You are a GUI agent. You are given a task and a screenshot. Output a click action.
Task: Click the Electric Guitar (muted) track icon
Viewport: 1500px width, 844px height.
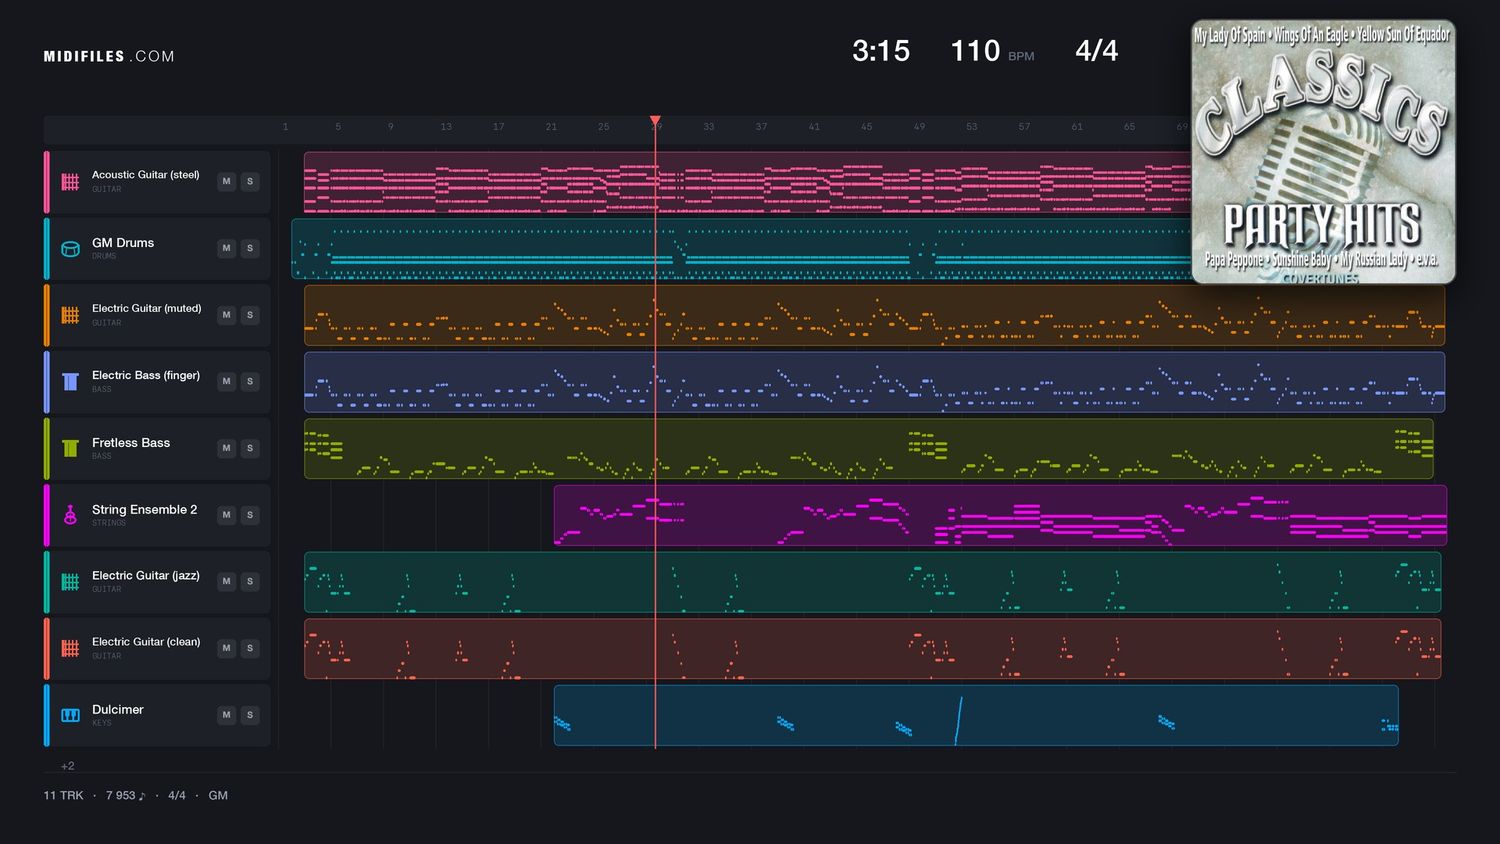coord(70,315)
